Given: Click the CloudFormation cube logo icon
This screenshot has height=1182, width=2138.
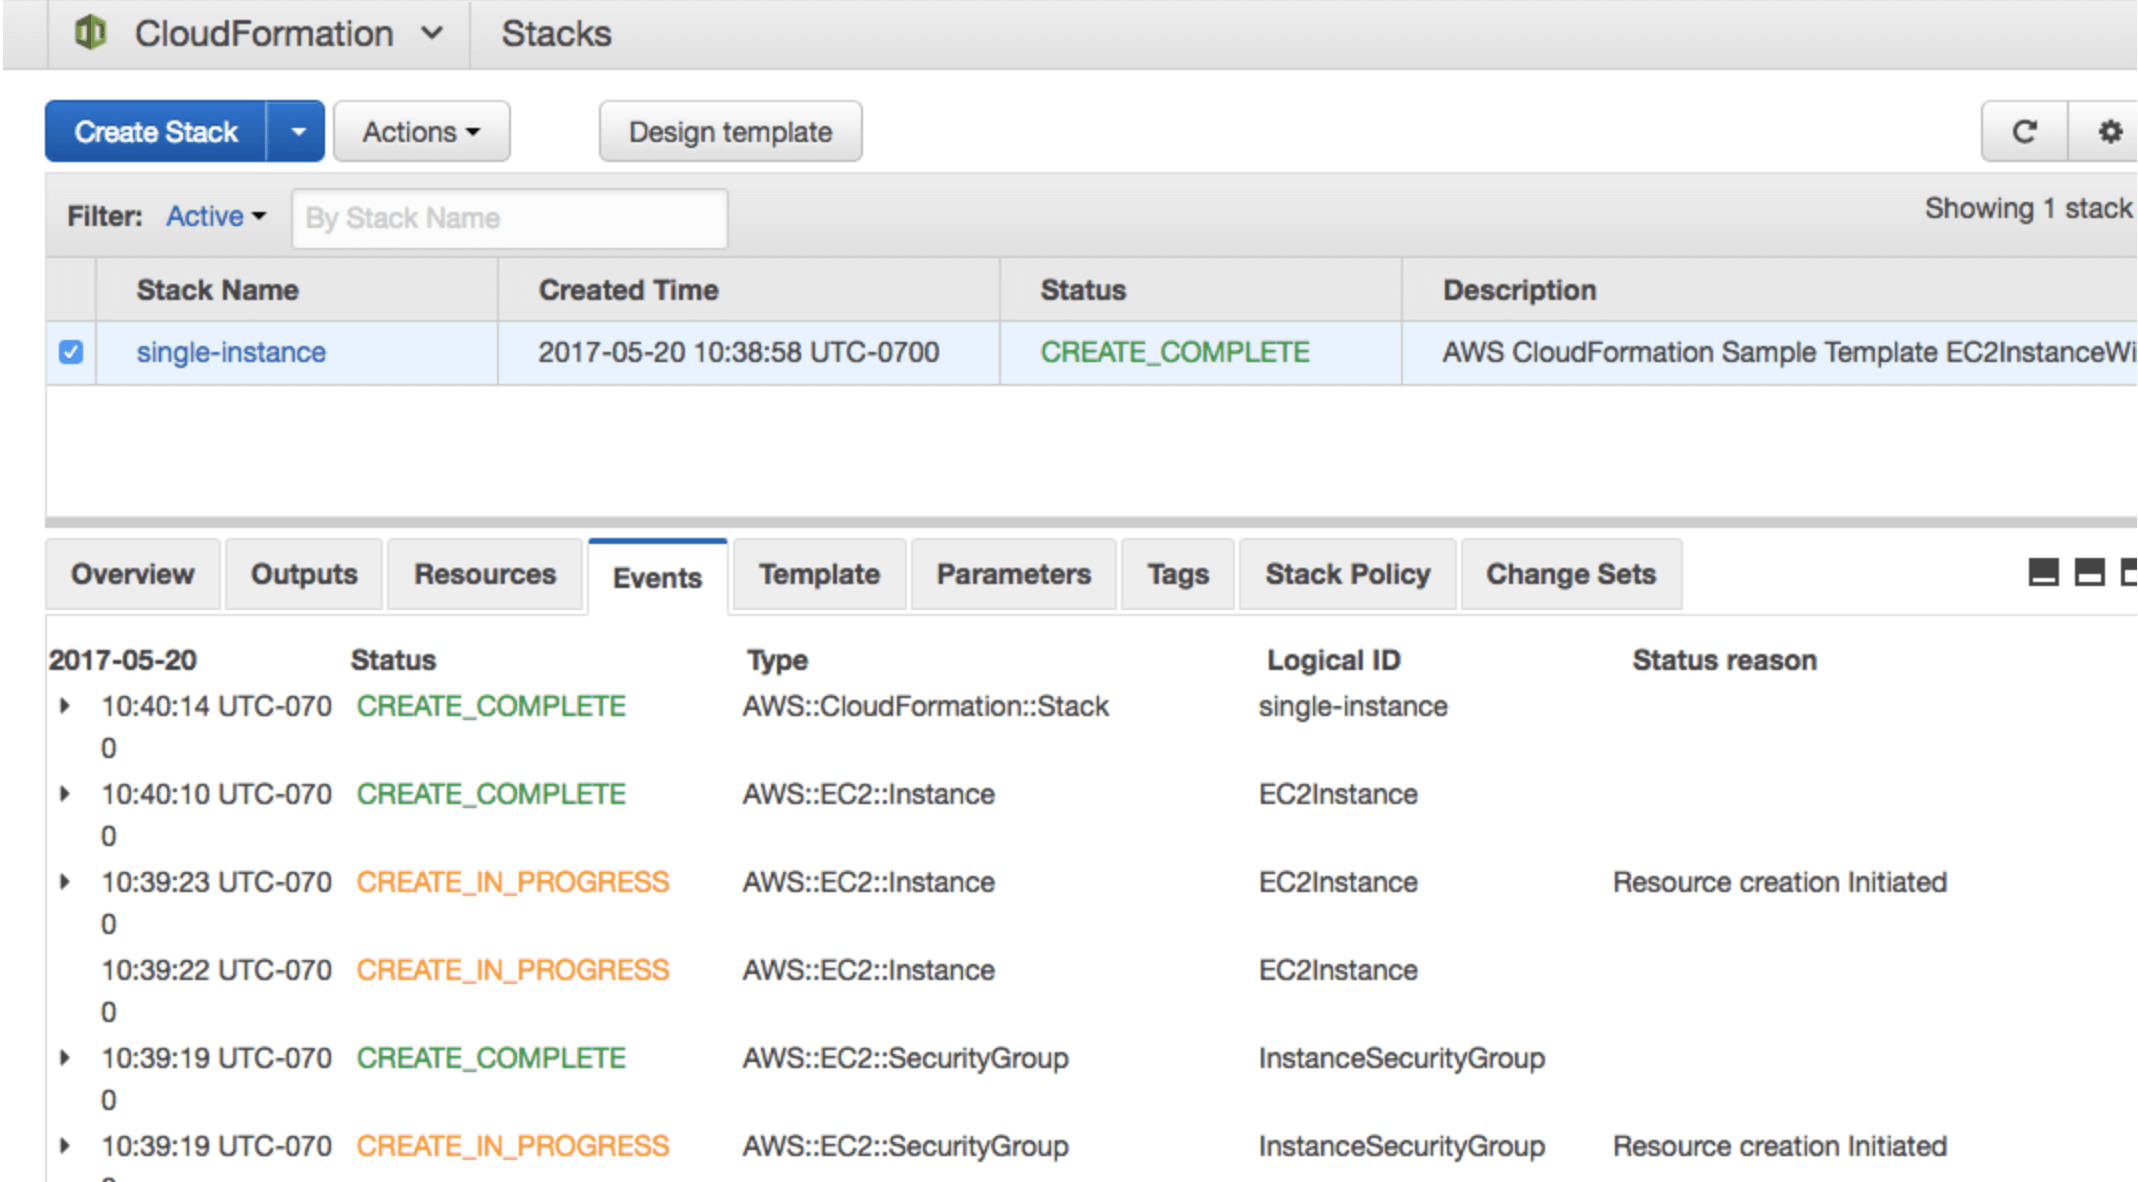Looking at the screenshot, I should (90, 33).
